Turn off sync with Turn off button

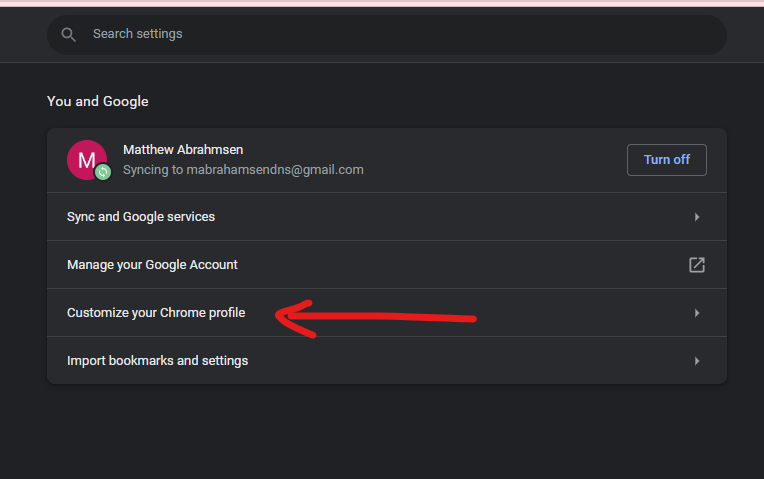(x=667, y=160)
